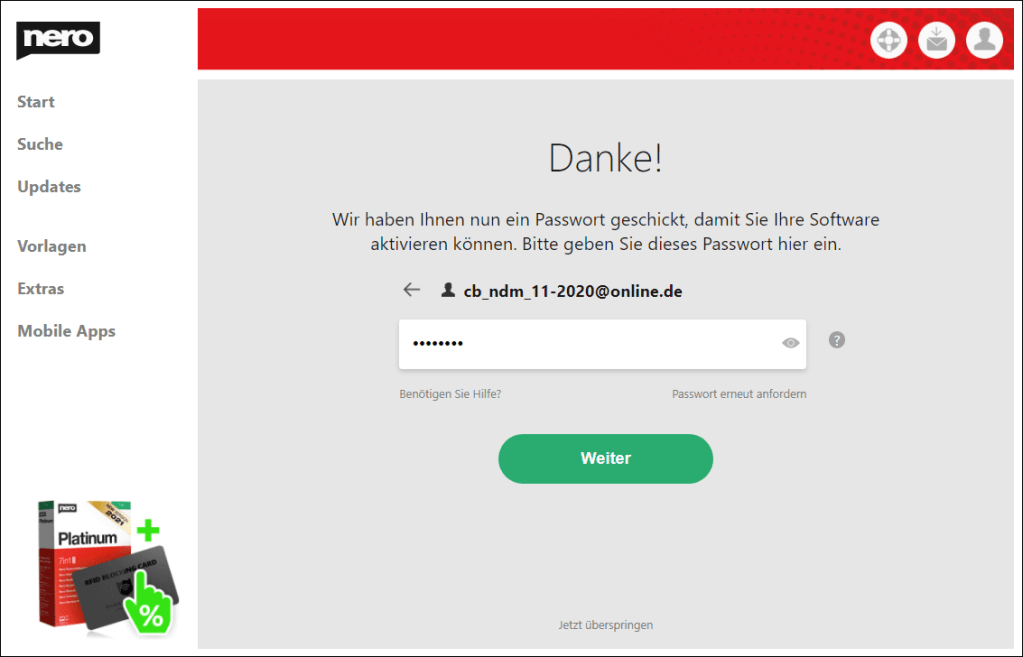Image resolution: width=1023 pixels, height=657 pixels.
Task: Open the Start menu item
Action: [36, 102]
